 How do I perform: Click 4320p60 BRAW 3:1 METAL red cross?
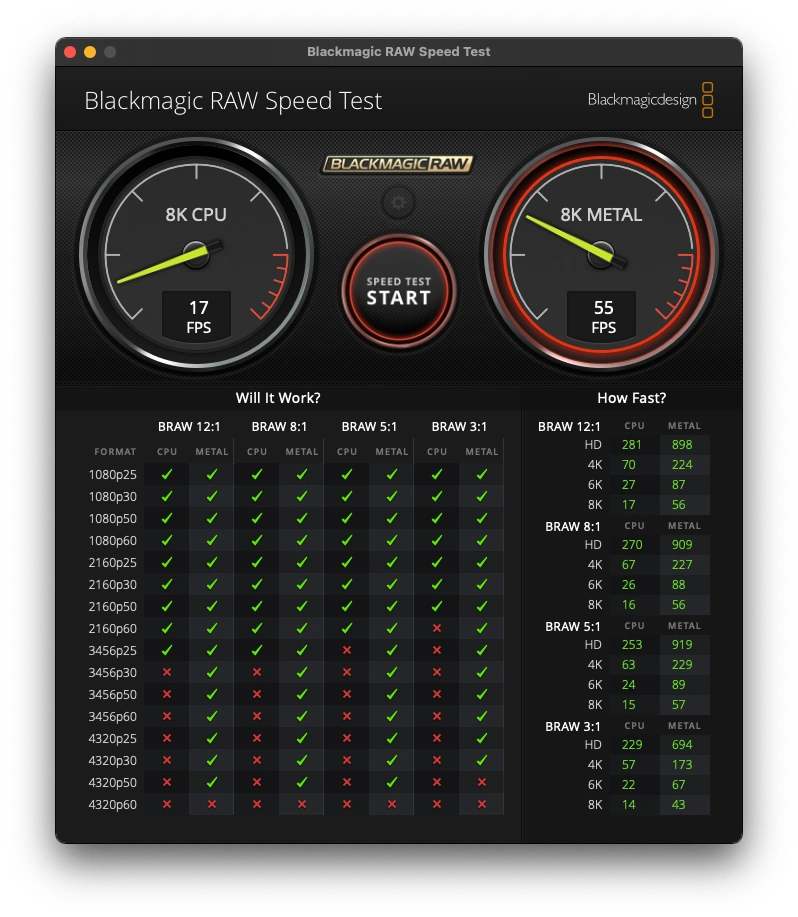[x=482, y=804]
